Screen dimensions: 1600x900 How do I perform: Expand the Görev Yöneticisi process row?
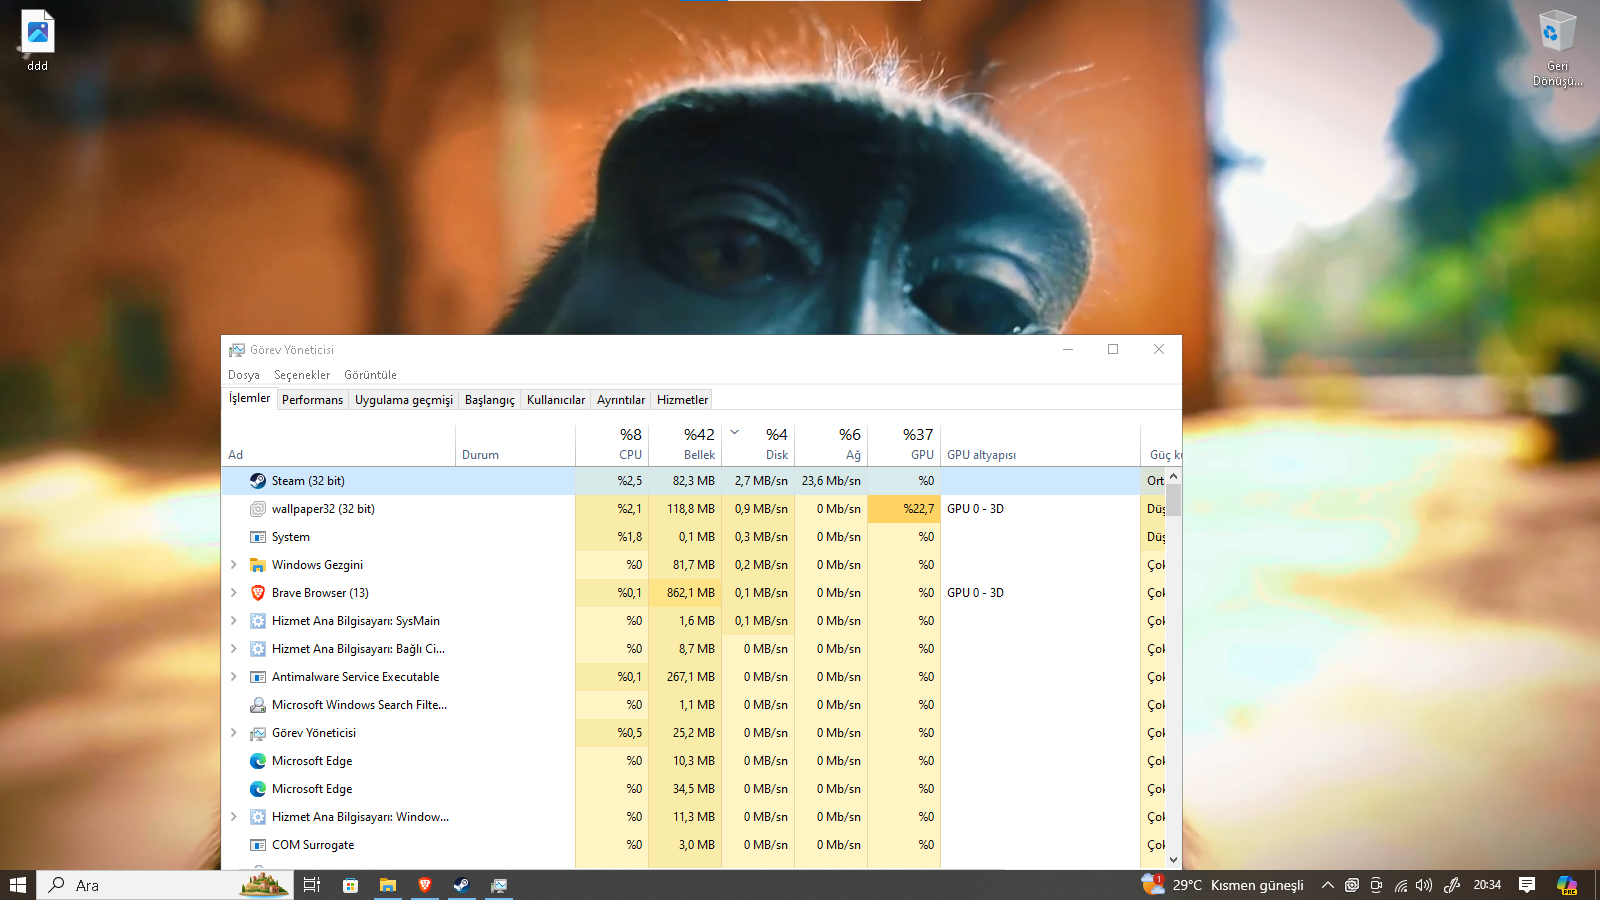234,733
